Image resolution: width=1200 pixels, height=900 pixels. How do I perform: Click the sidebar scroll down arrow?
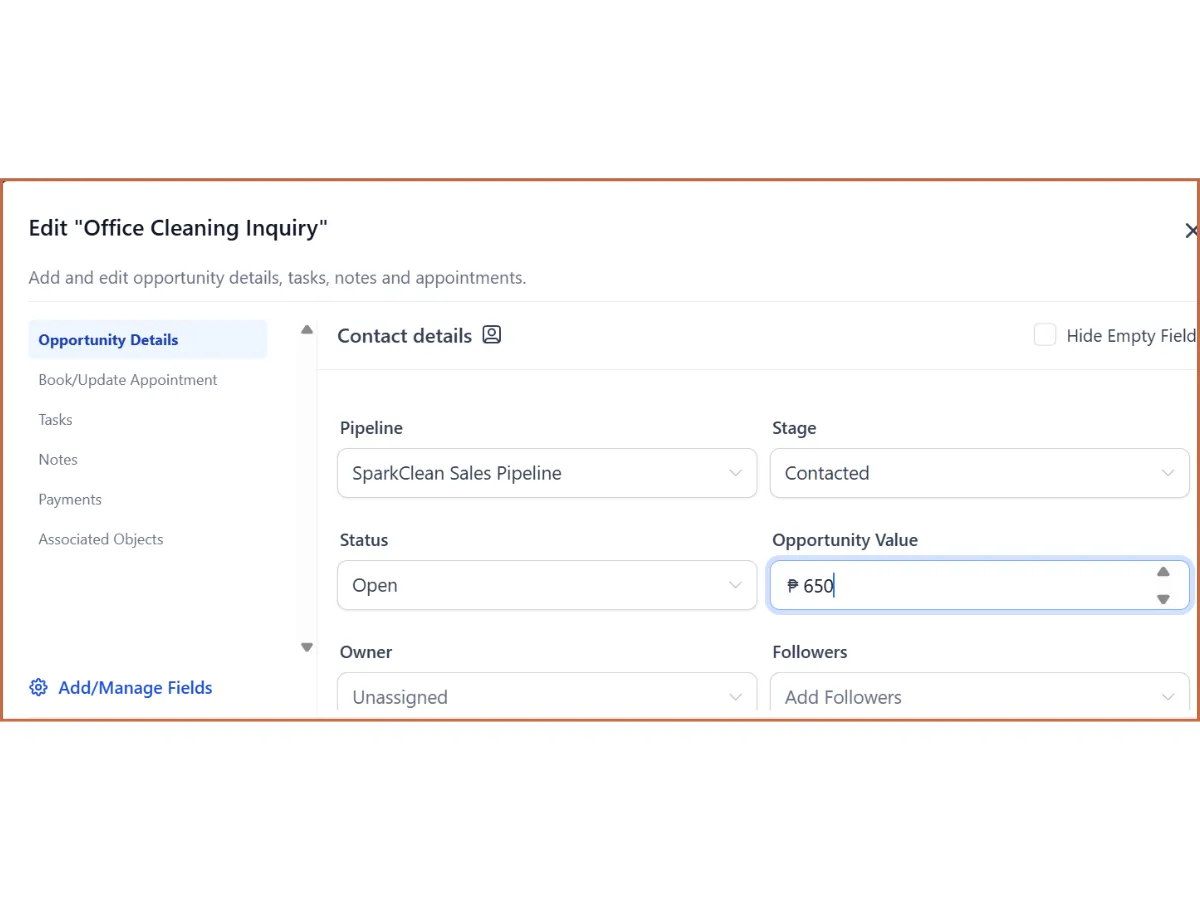click(307, 648)
